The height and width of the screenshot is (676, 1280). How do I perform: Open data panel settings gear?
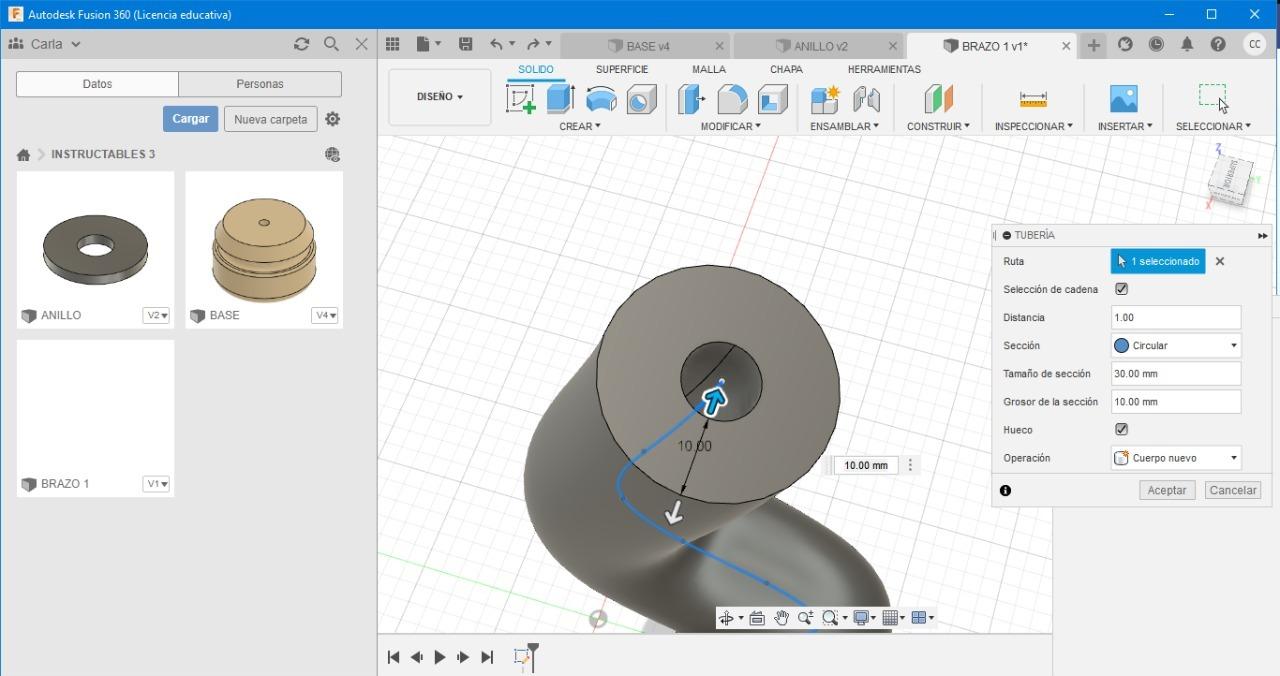point(333,119)
